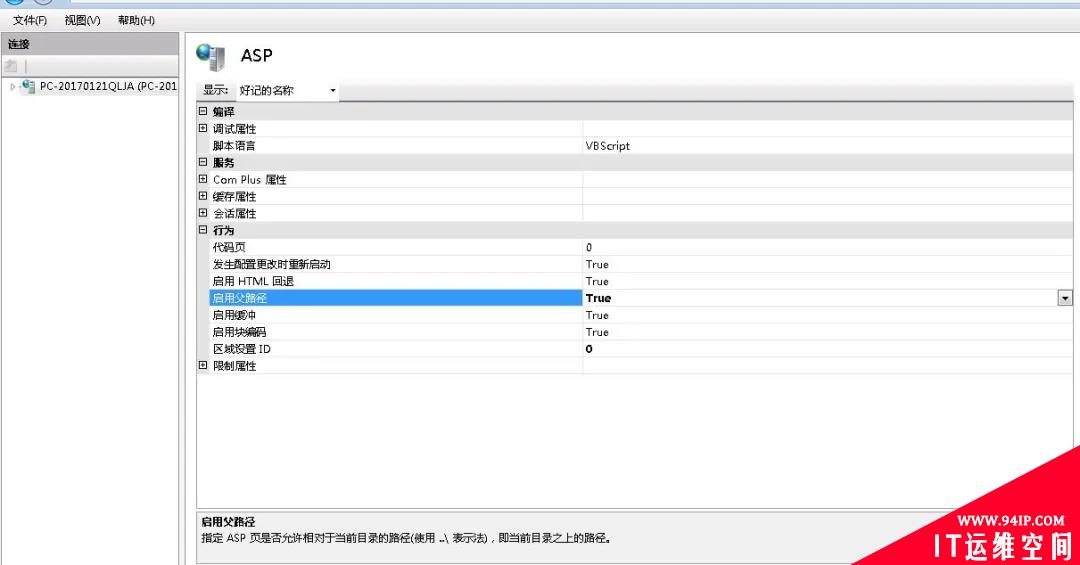Select the 启用缓冲 property row
The width and height of the screenshot is (1080, 565).
click(x=396, y=315)
